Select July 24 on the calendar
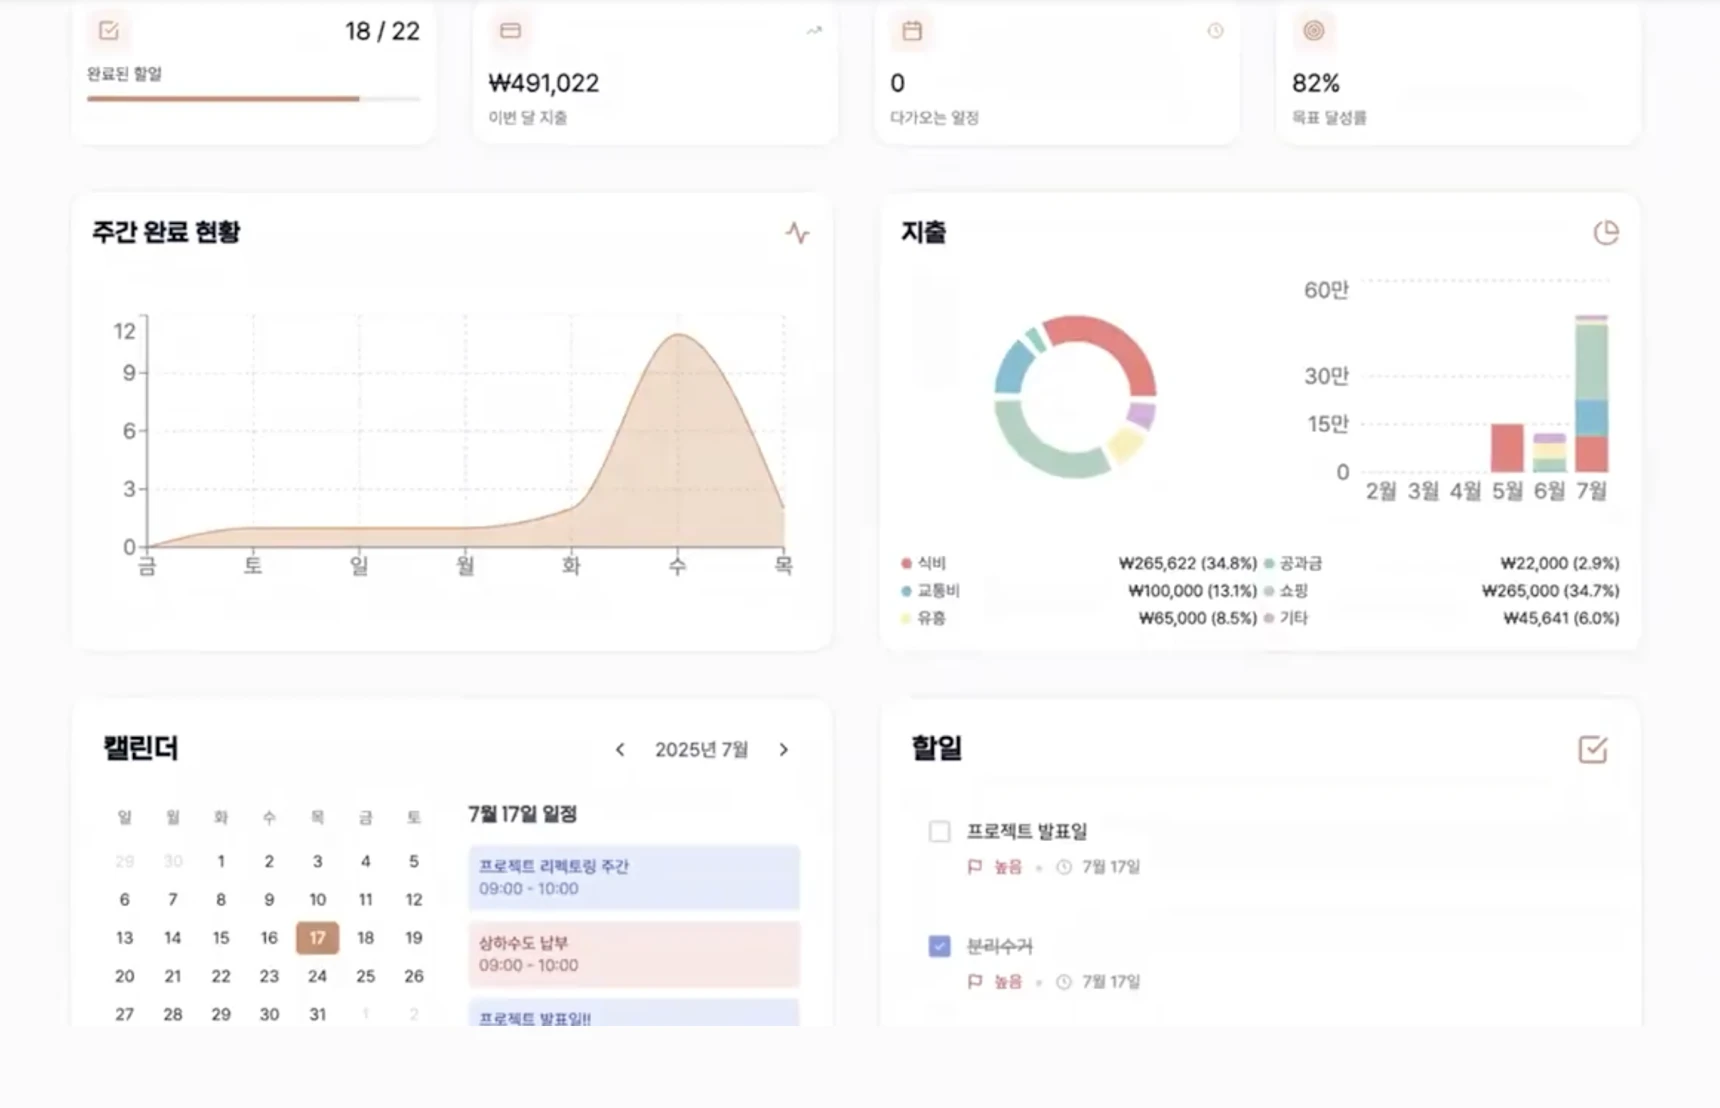Image resolution: width=1720 pixels, height=1108 pixels. [x=317, y=976]
